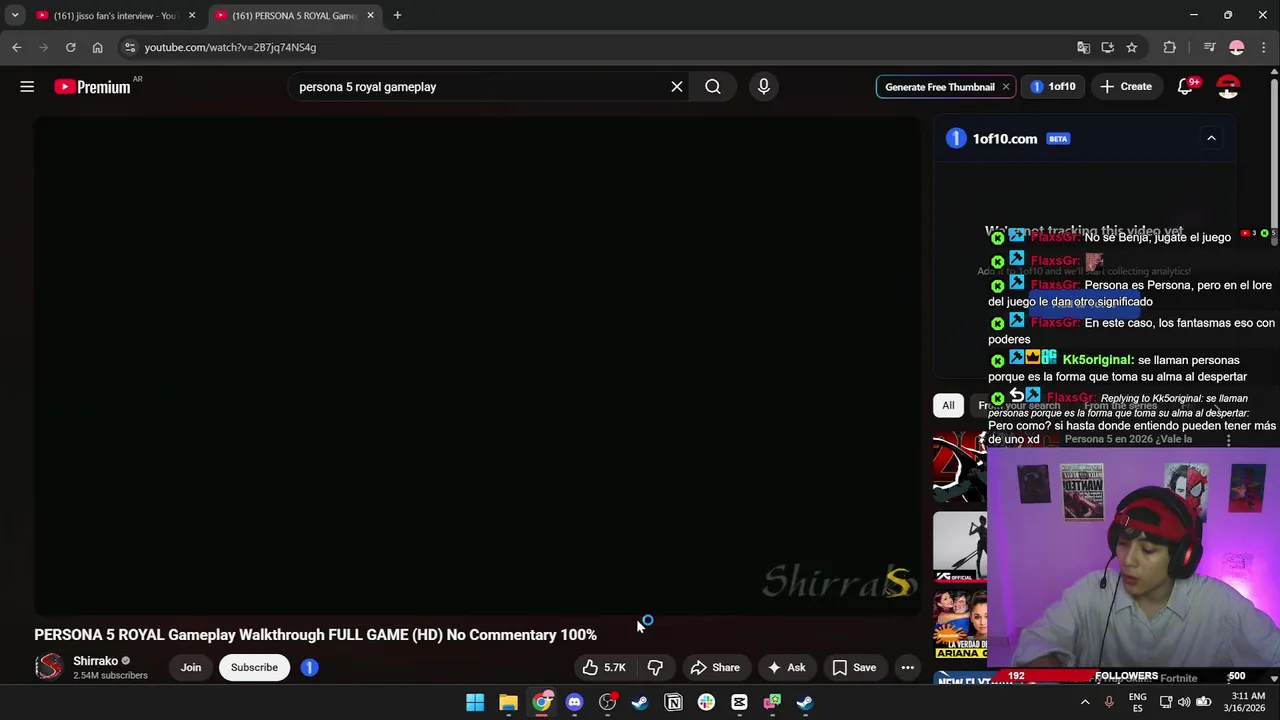Open the tab search dropdown arrow
1280x720 pixels.
point(15,16)
